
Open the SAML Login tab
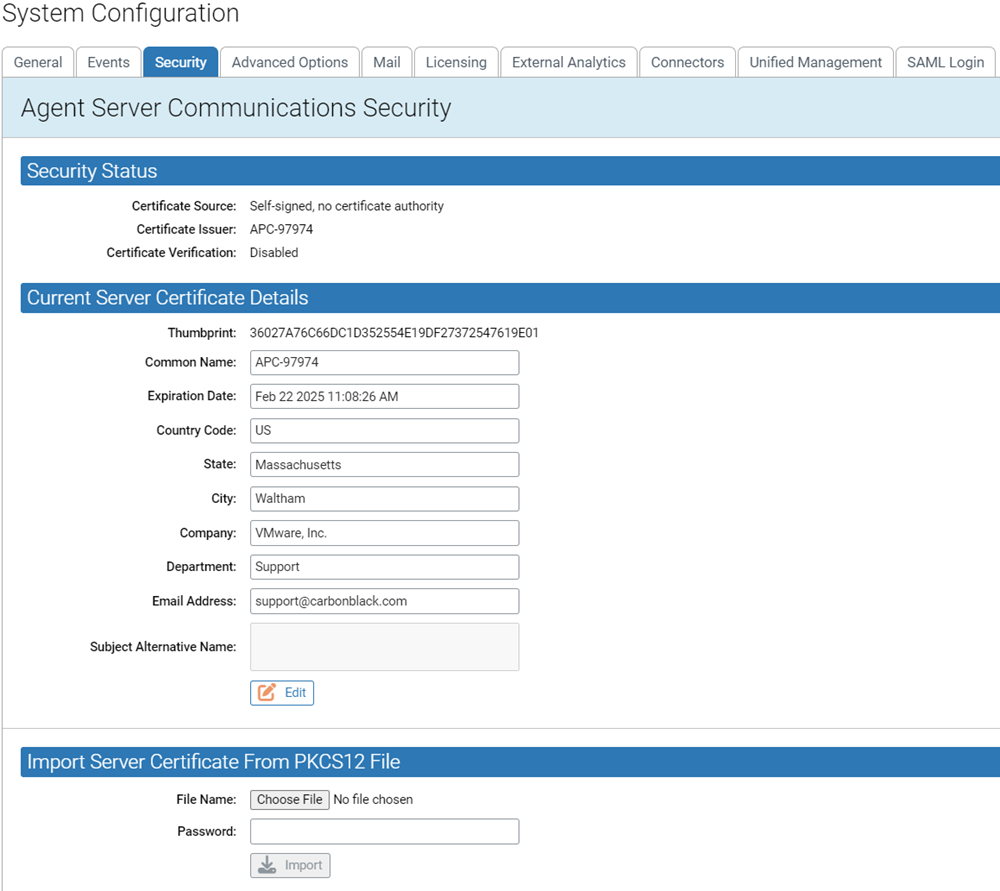coord(944,61)
